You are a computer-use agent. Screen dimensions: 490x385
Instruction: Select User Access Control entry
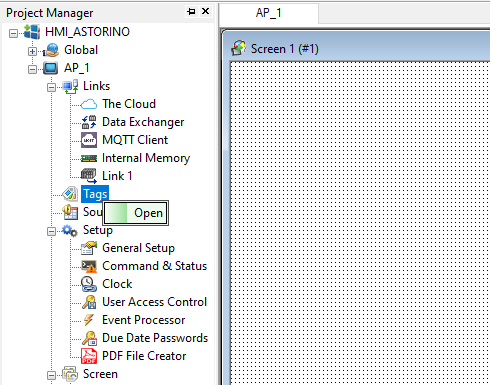(154, 302)
